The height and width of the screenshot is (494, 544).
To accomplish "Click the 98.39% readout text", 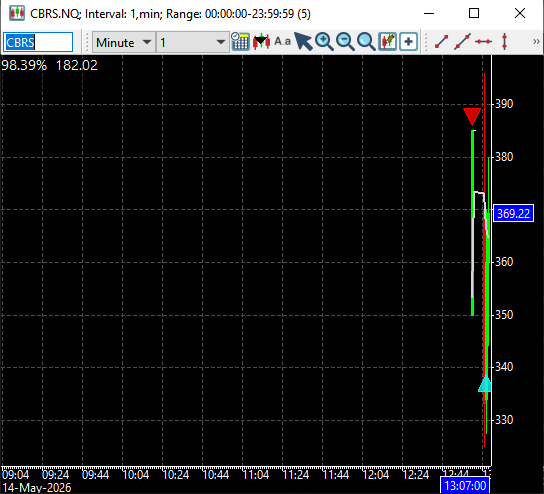I will 24,65.
